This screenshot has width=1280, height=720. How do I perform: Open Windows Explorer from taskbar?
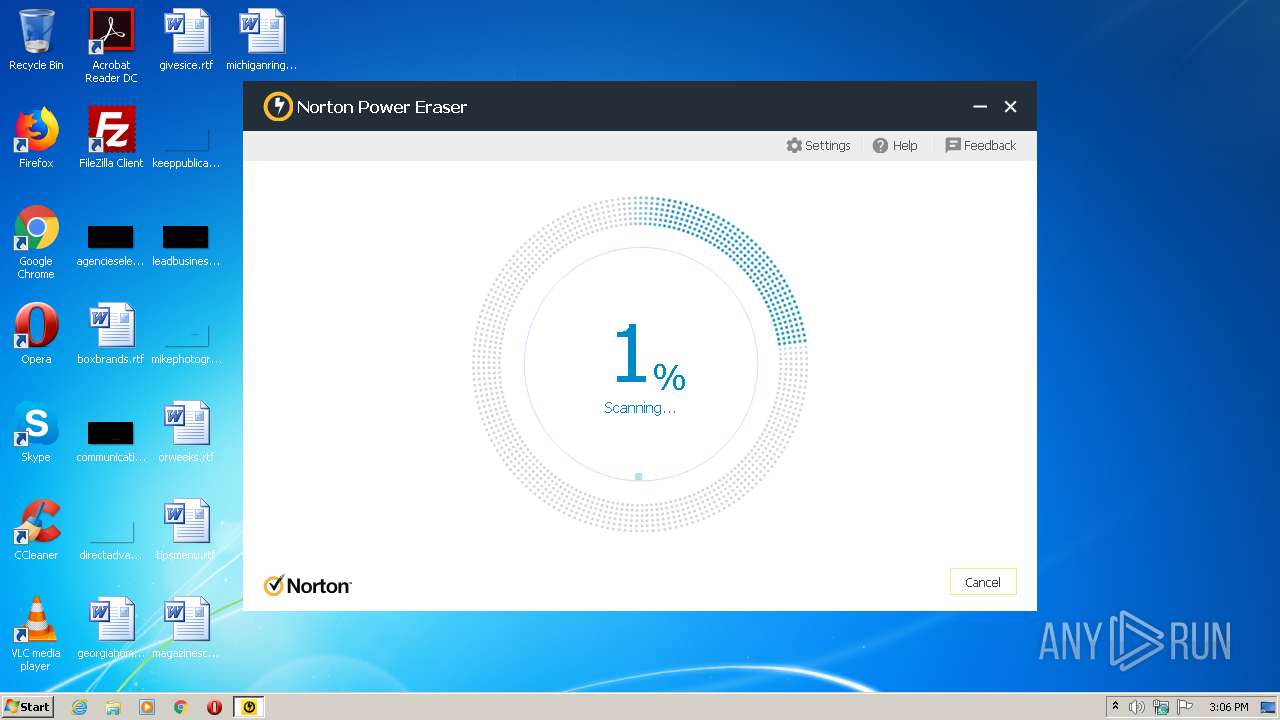[x=113, y=707]
